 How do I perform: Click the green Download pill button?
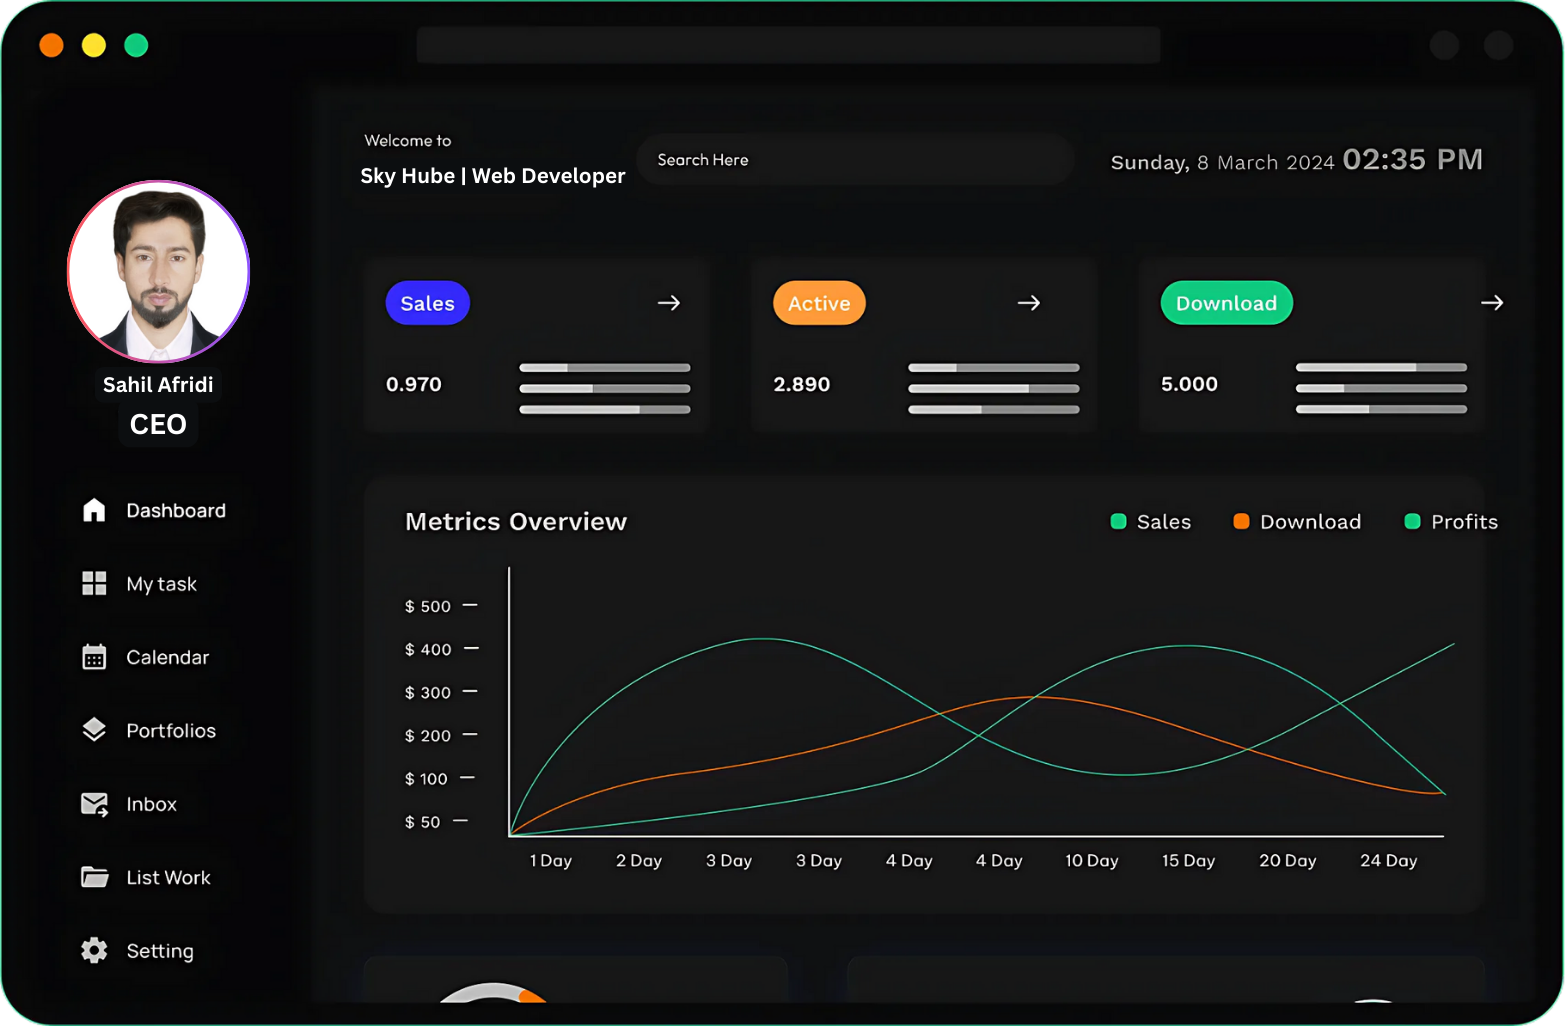click(1226, 303)
